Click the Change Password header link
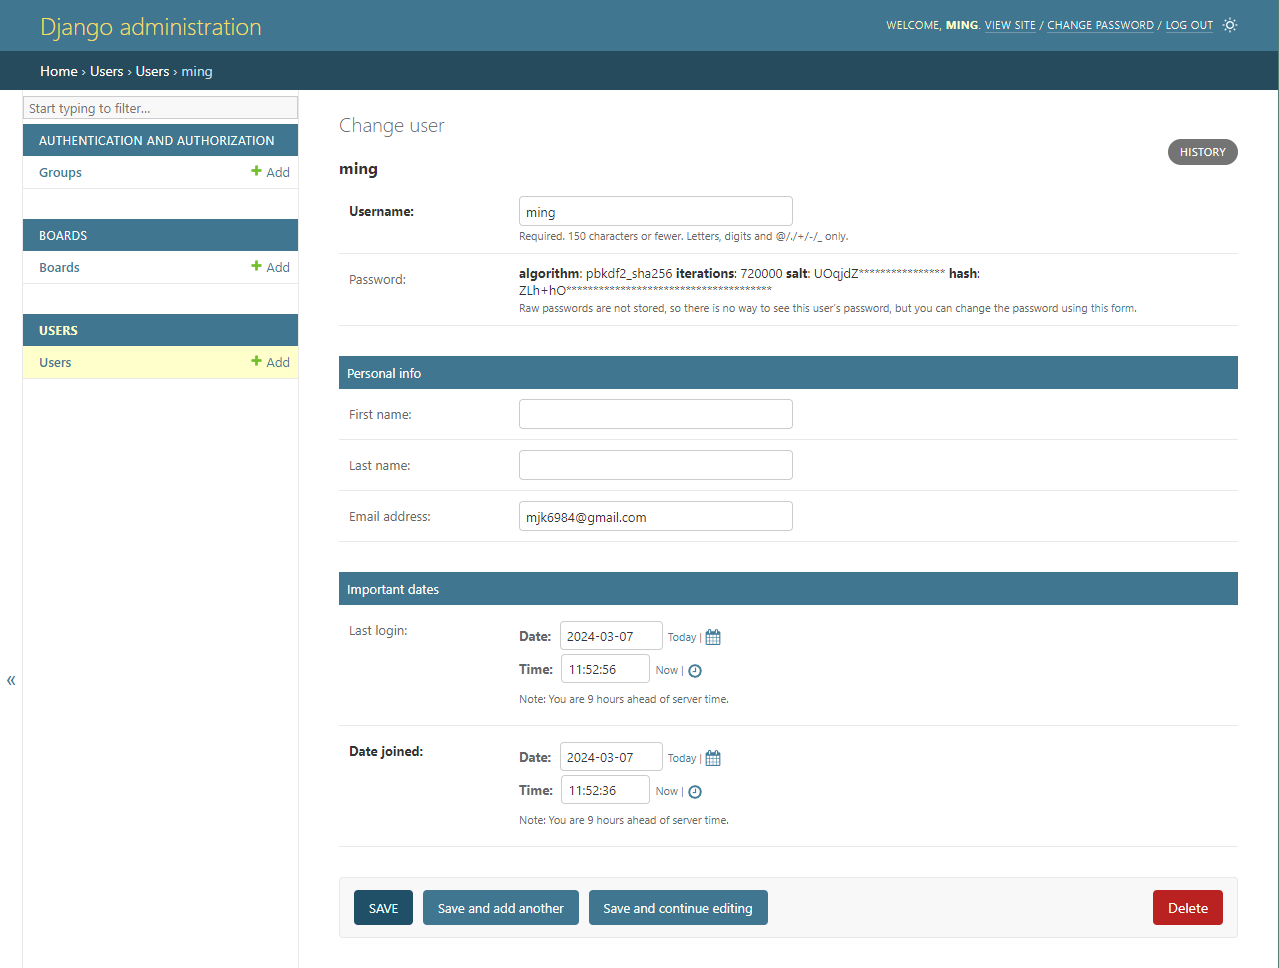This screenshot has width=1279, height=968. [x=1100, y=25]
